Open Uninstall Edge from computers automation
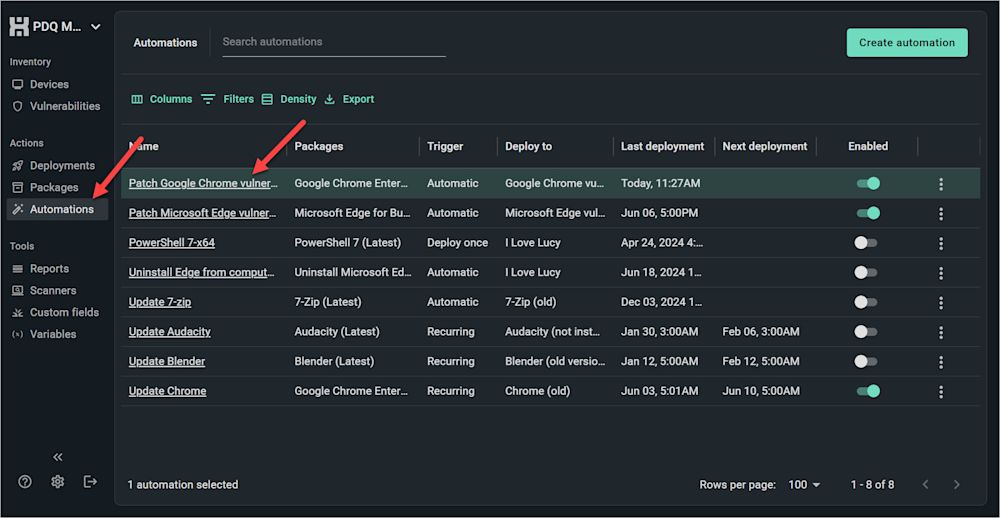Image resolution: width=1000 pixels, height=518 pixels. 202,272
